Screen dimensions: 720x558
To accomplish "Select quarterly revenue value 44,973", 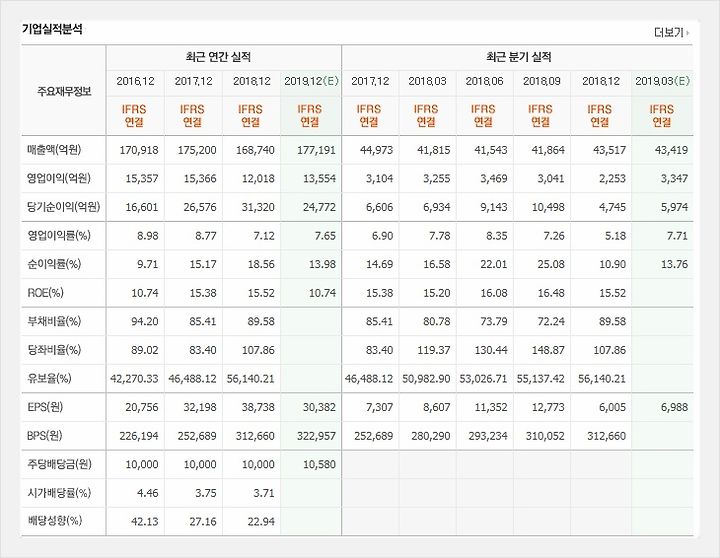I will click(377, 150).
